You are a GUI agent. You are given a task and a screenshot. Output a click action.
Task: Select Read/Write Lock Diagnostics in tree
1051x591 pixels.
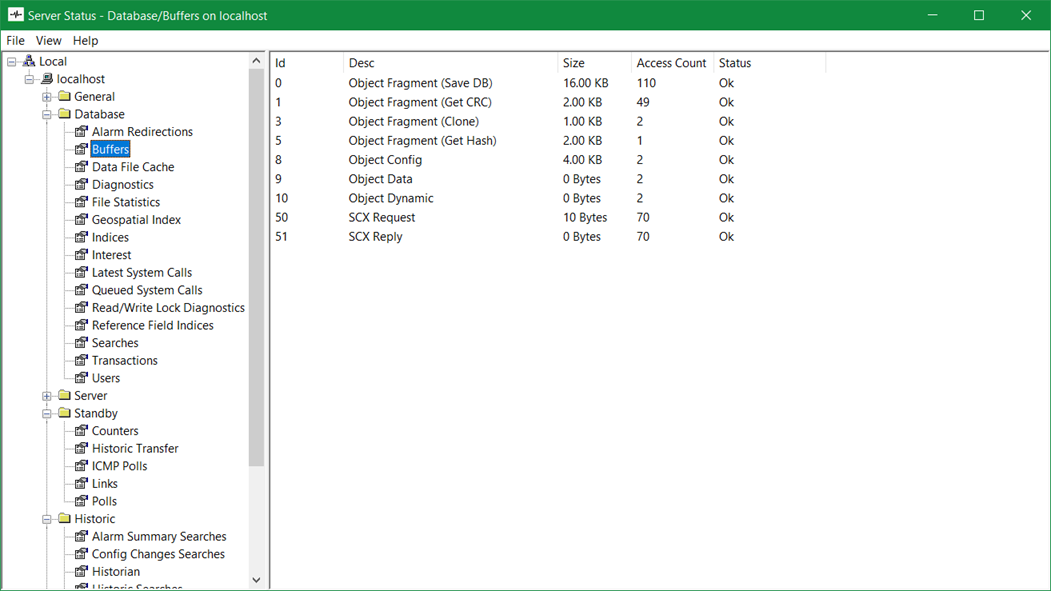pos(168,308)
